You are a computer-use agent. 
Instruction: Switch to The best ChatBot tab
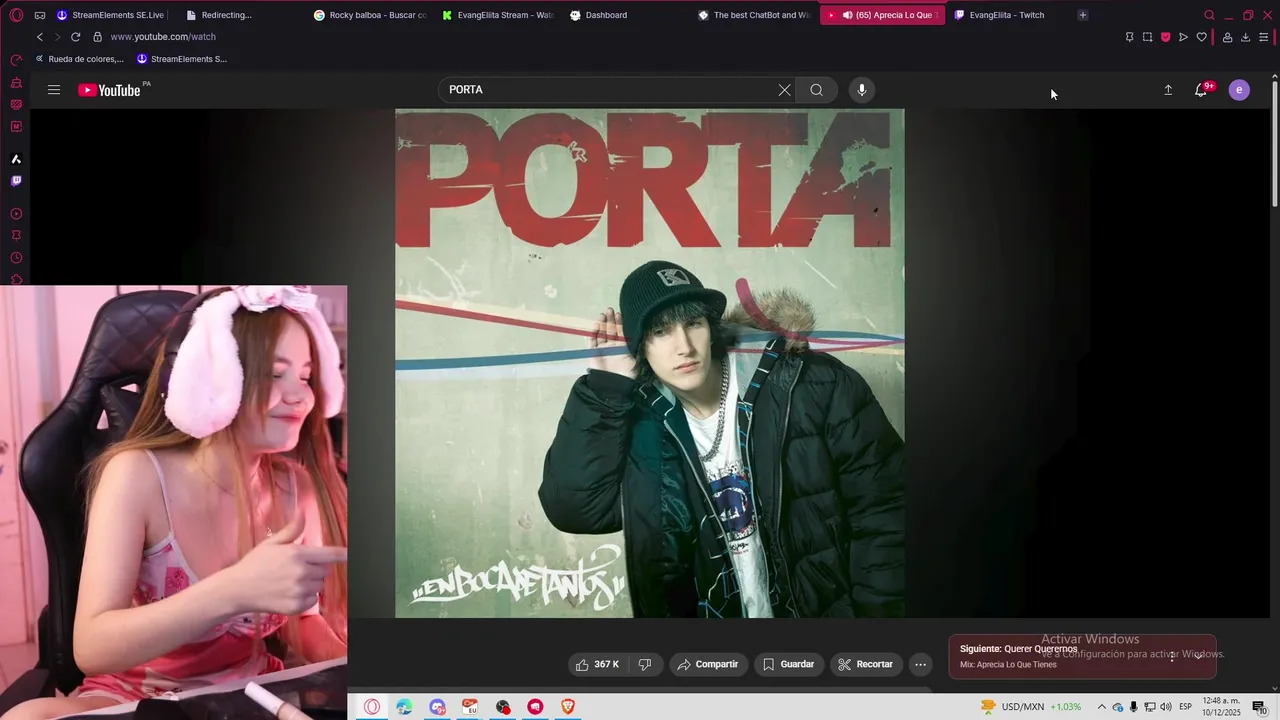(753, 15)
